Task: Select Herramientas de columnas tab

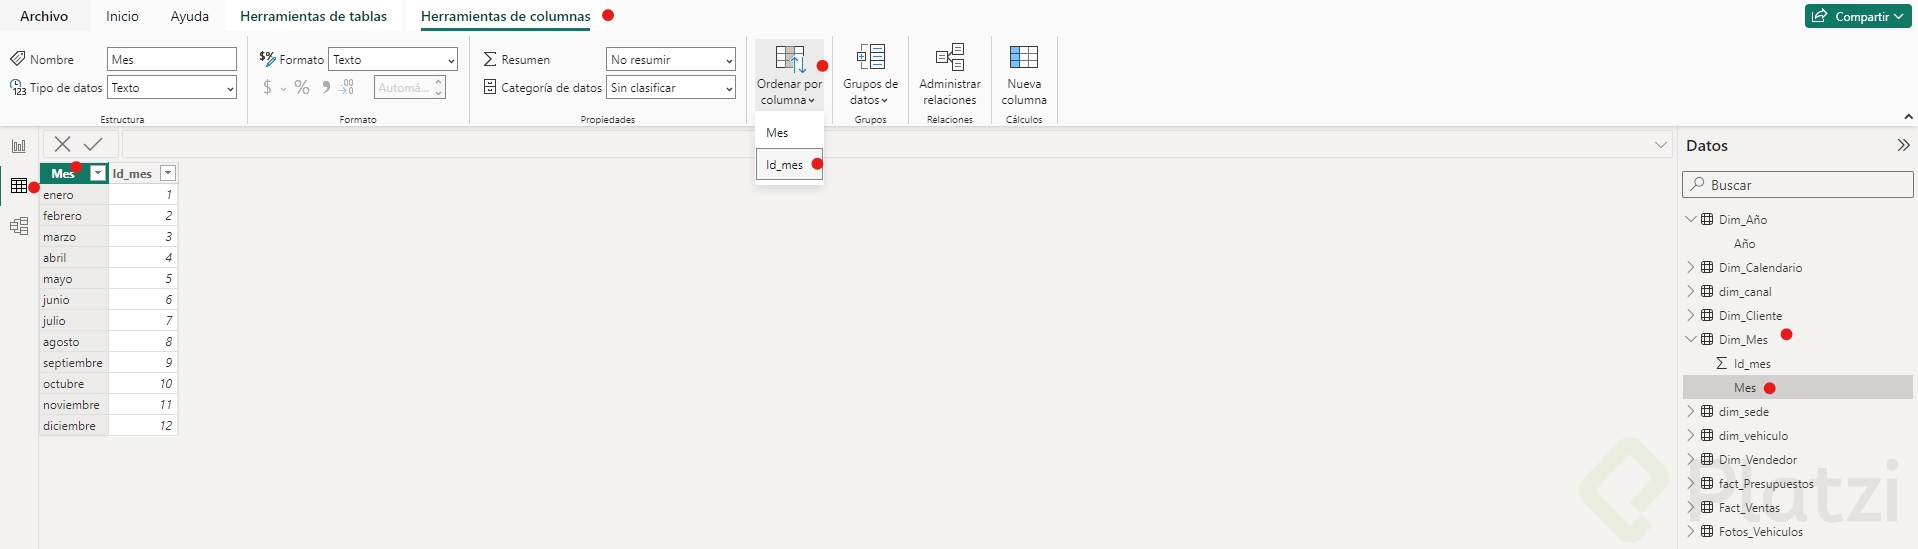Action: pos(505,16)
